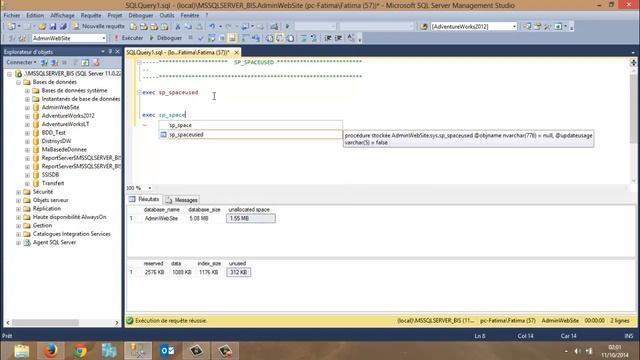Viewport: 640px width, 360px height.
Task: Click the Undo arrow icon
Action: click(212, 27)
